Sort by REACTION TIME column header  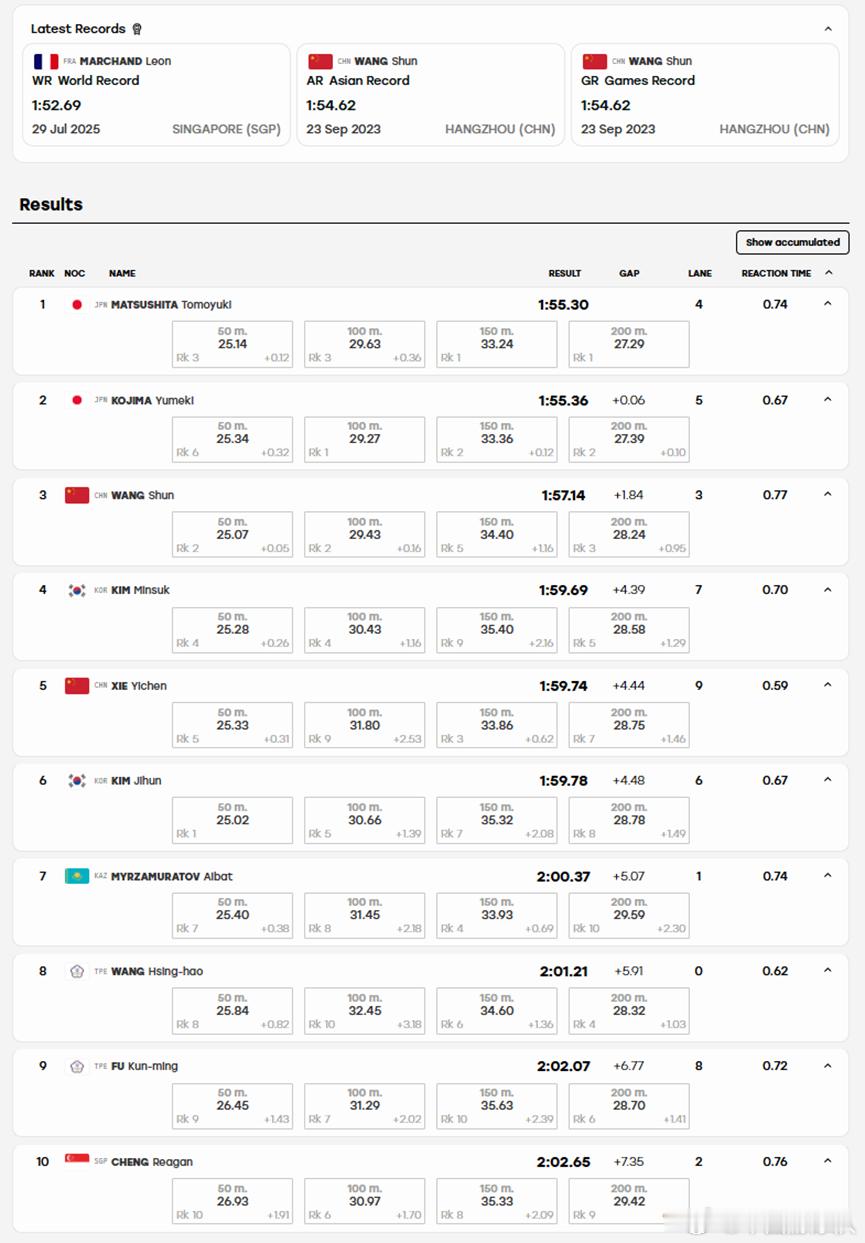tap(776, 273)
